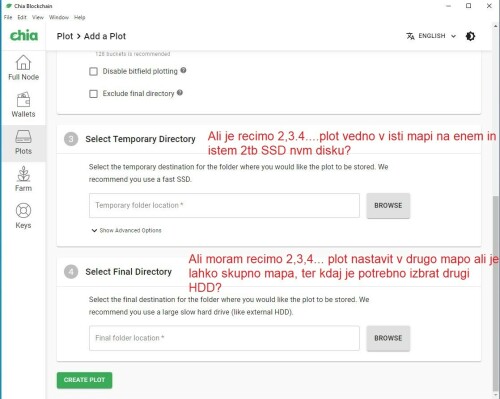Click the Select Final Directory heading

click(x=128, y=272)
